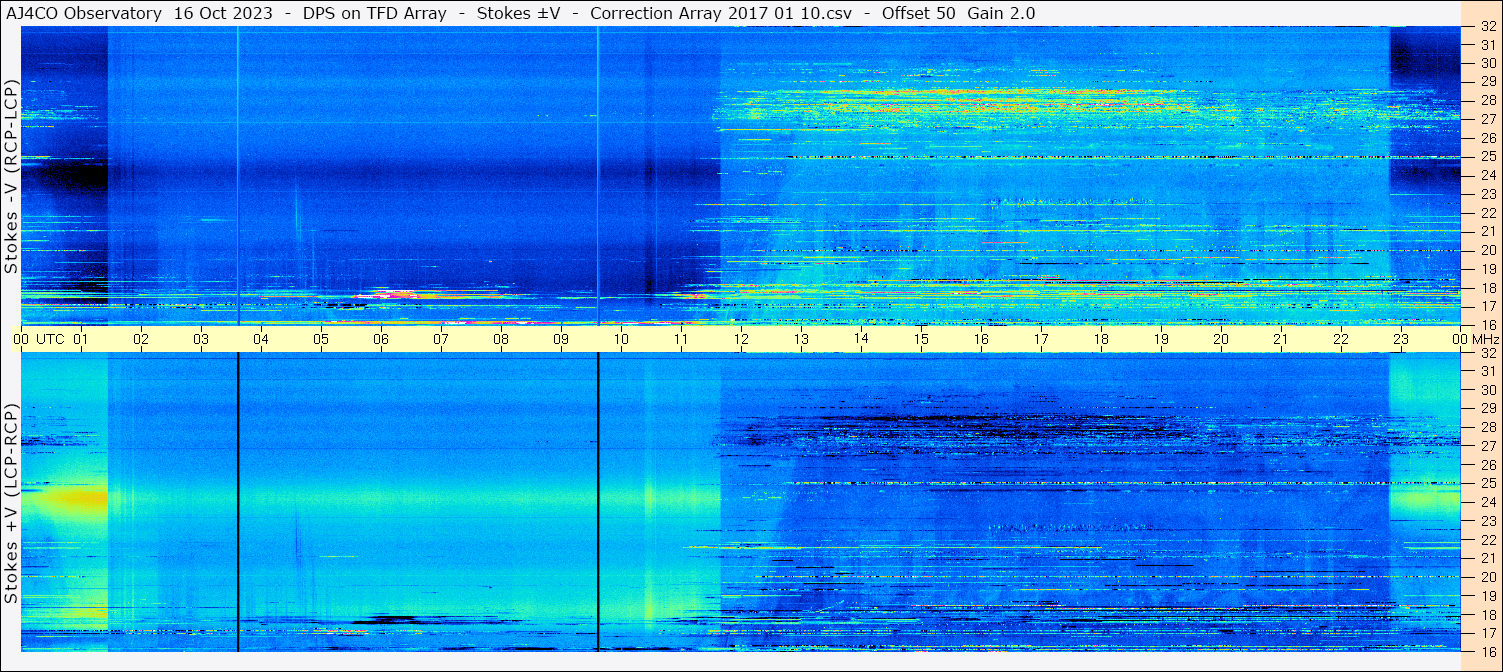Click the 20 MHz label of upper spectrogram
This screenshot has height=672, width=1503.
(1488, 250)
